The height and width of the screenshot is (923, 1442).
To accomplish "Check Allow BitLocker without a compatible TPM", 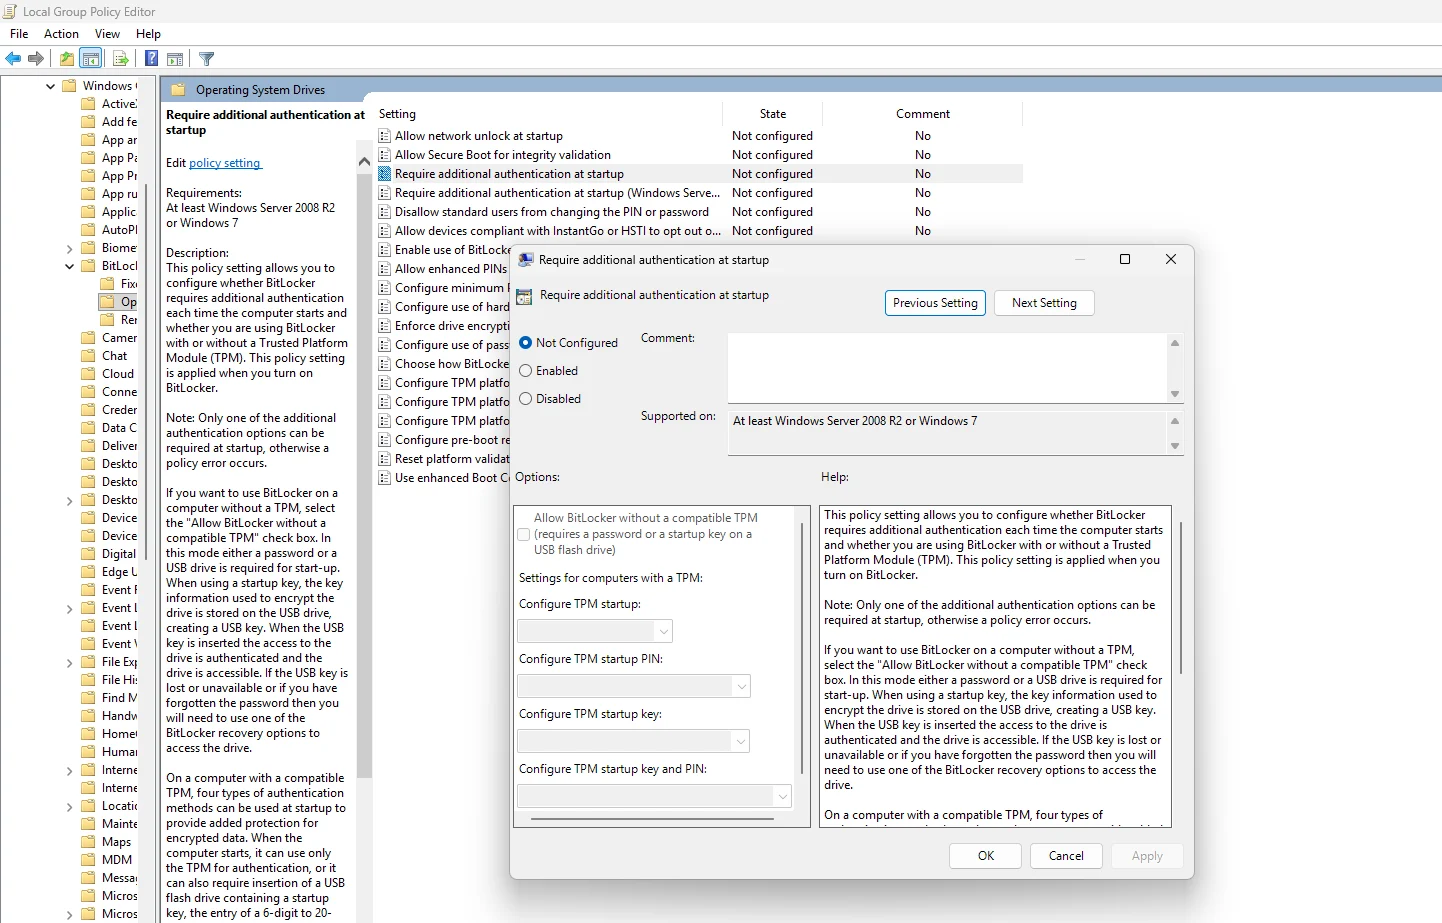I will (x=524, y=535).
